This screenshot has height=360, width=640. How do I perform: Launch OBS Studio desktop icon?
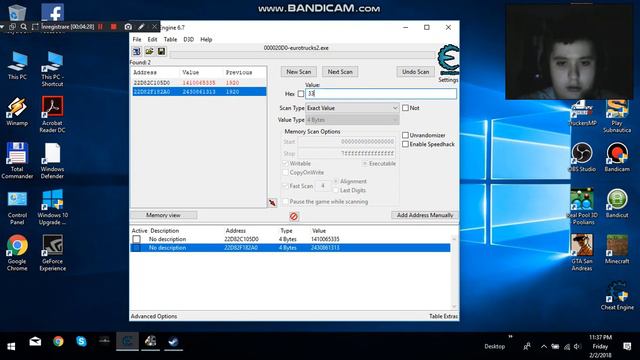click(582, 157)
